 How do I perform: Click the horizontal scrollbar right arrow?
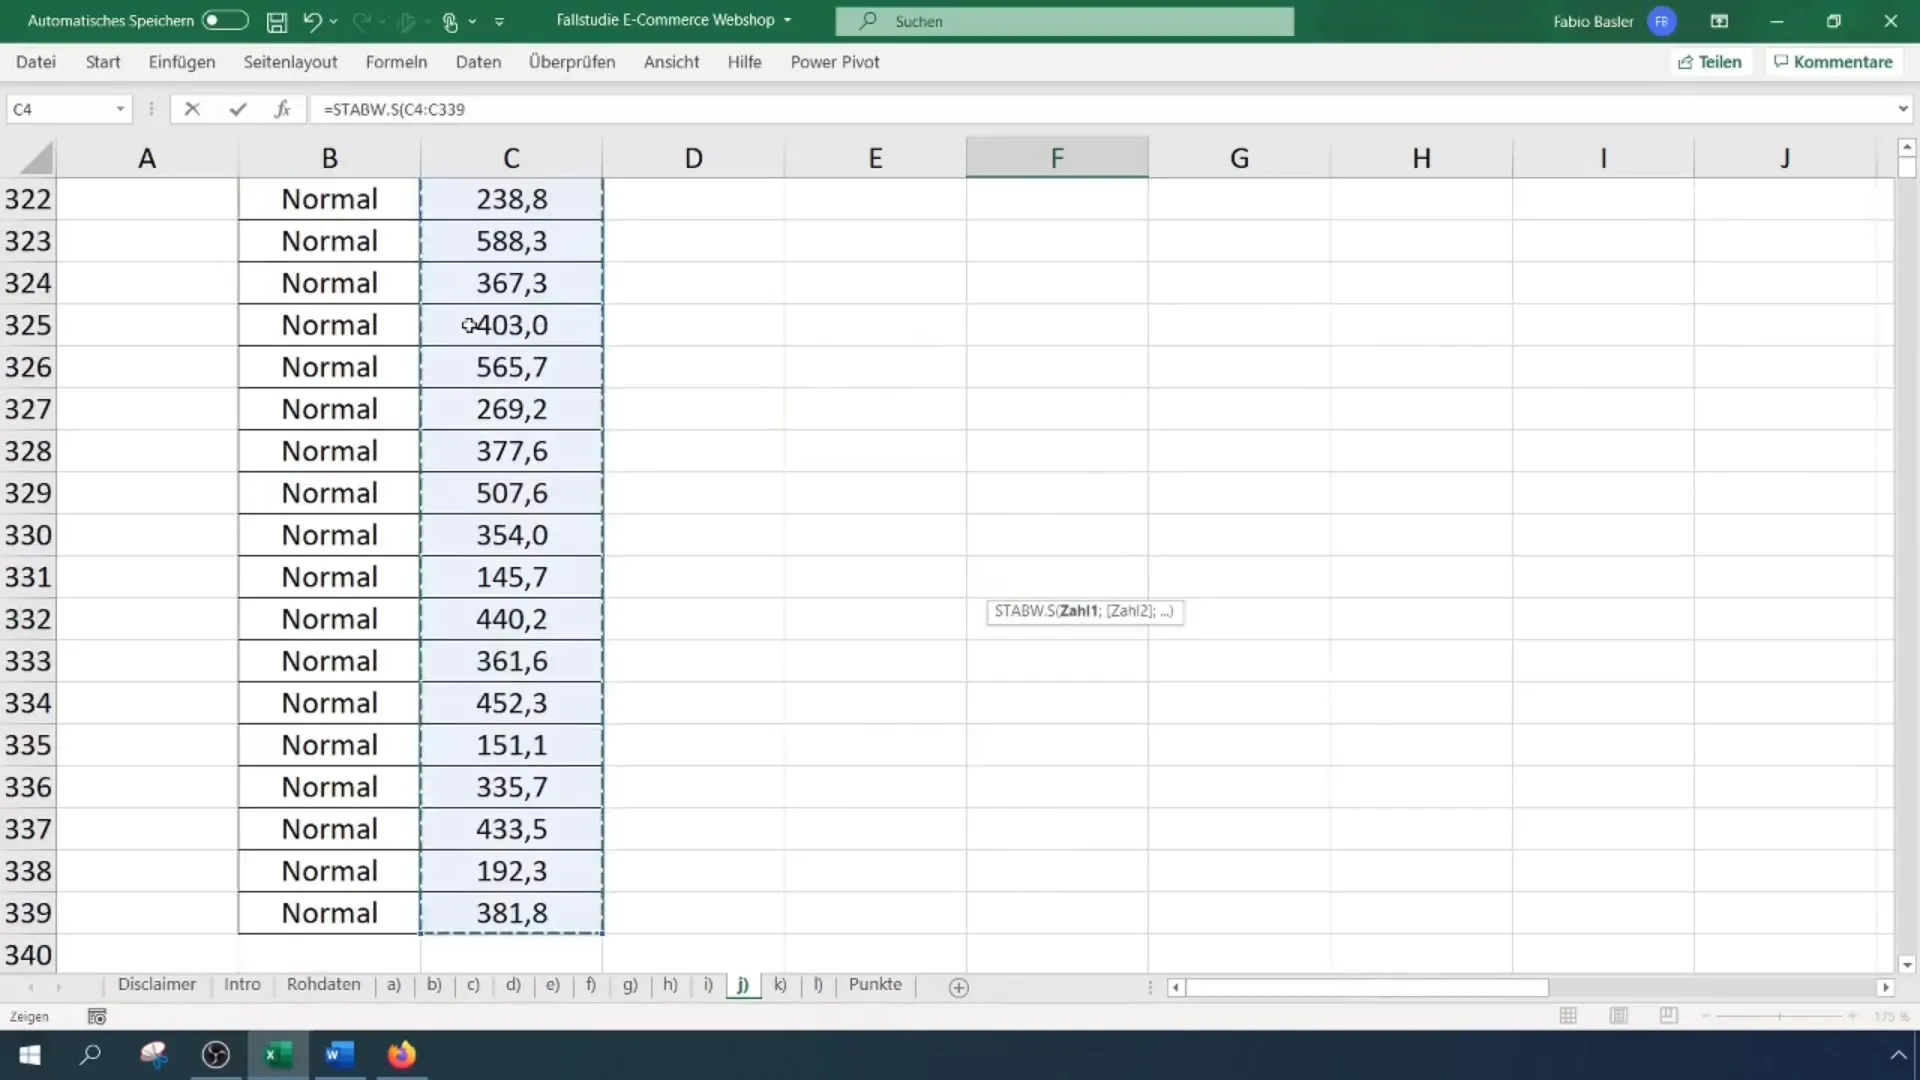click(x=1885, y=987)
